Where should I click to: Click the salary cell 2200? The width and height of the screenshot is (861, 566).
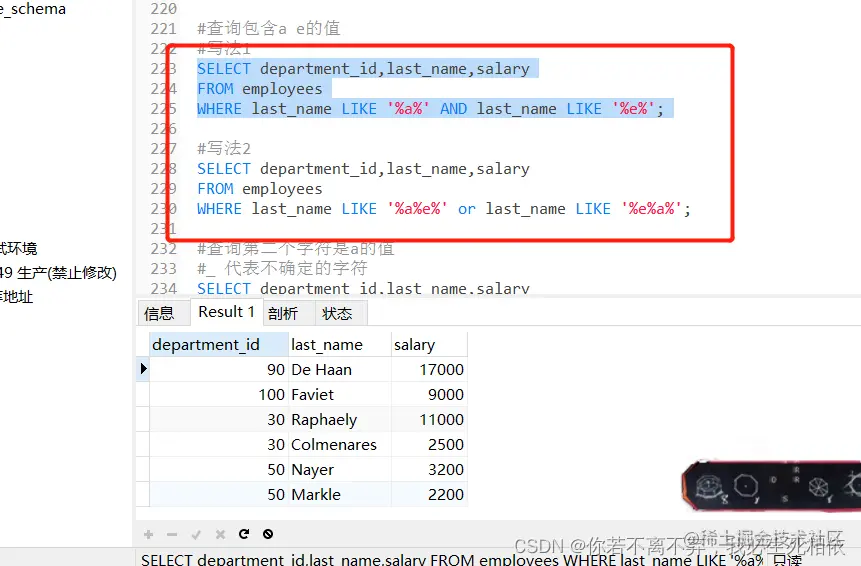pyautogui.click(x=429, y=495)
